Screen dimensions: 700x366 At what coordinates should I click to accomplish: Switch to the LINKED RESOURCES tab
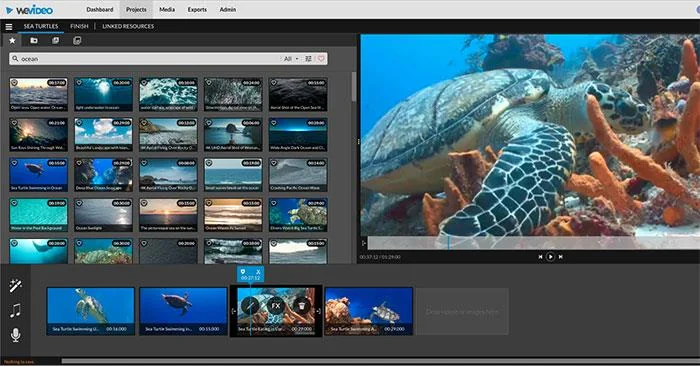click(x=128, y=26)
